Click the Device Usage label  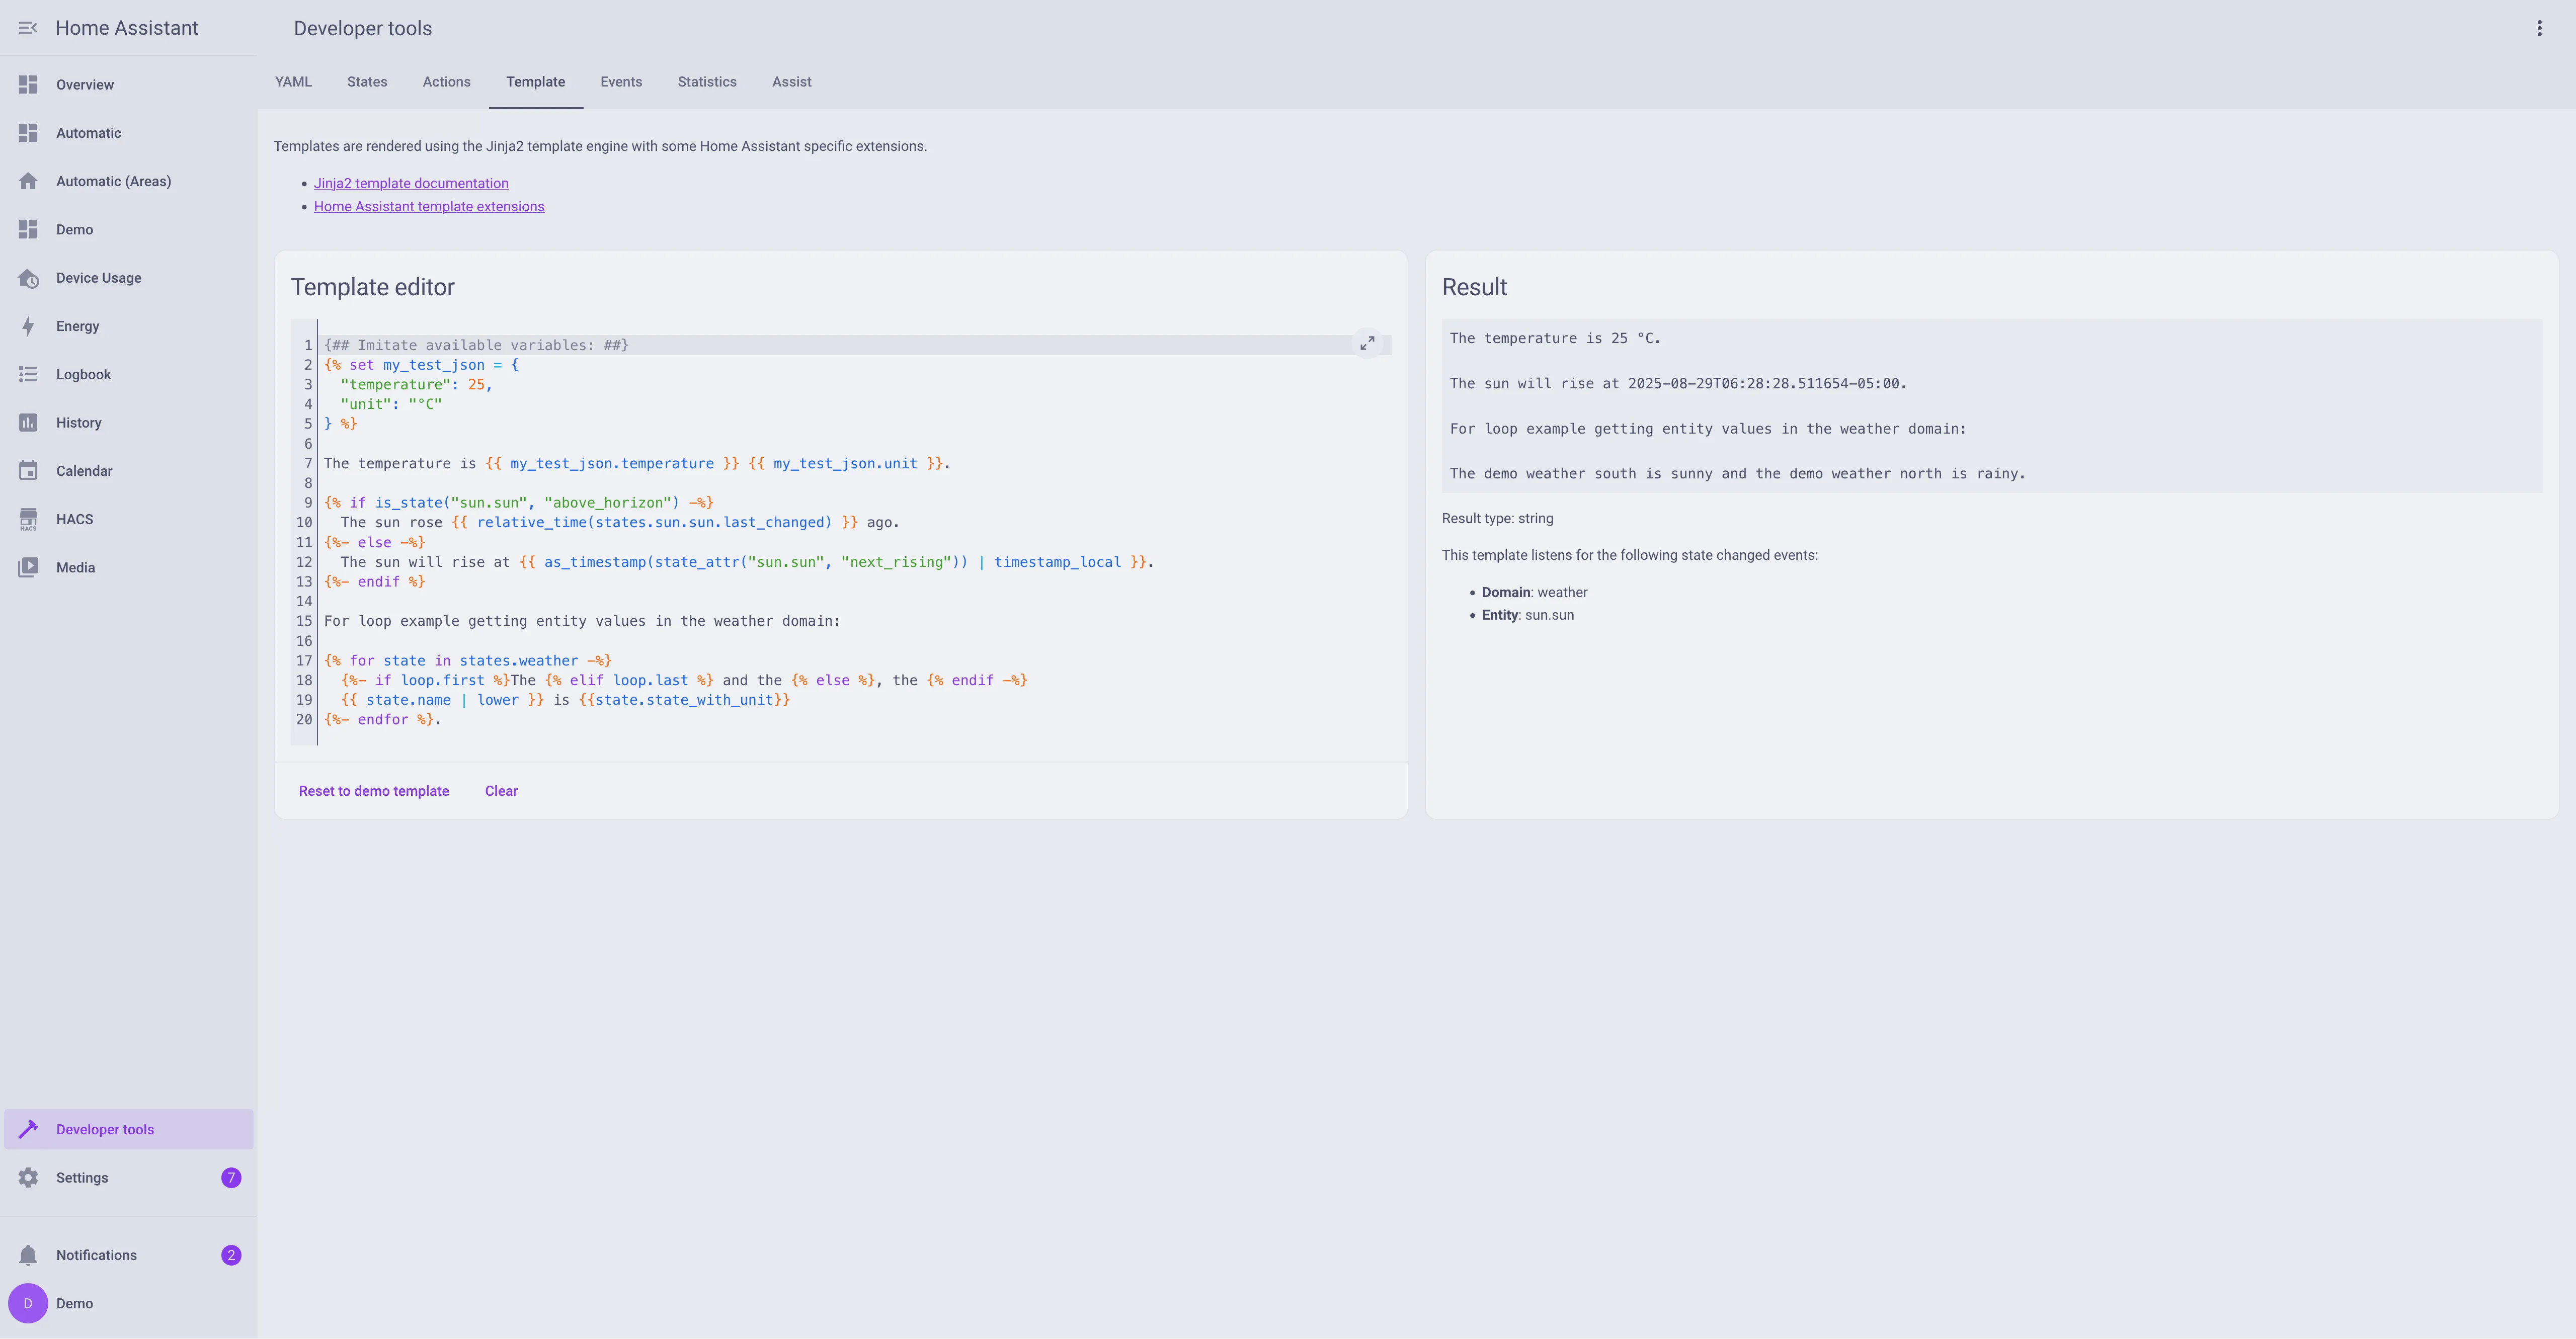pyautogui.click(x=99, y=278)
